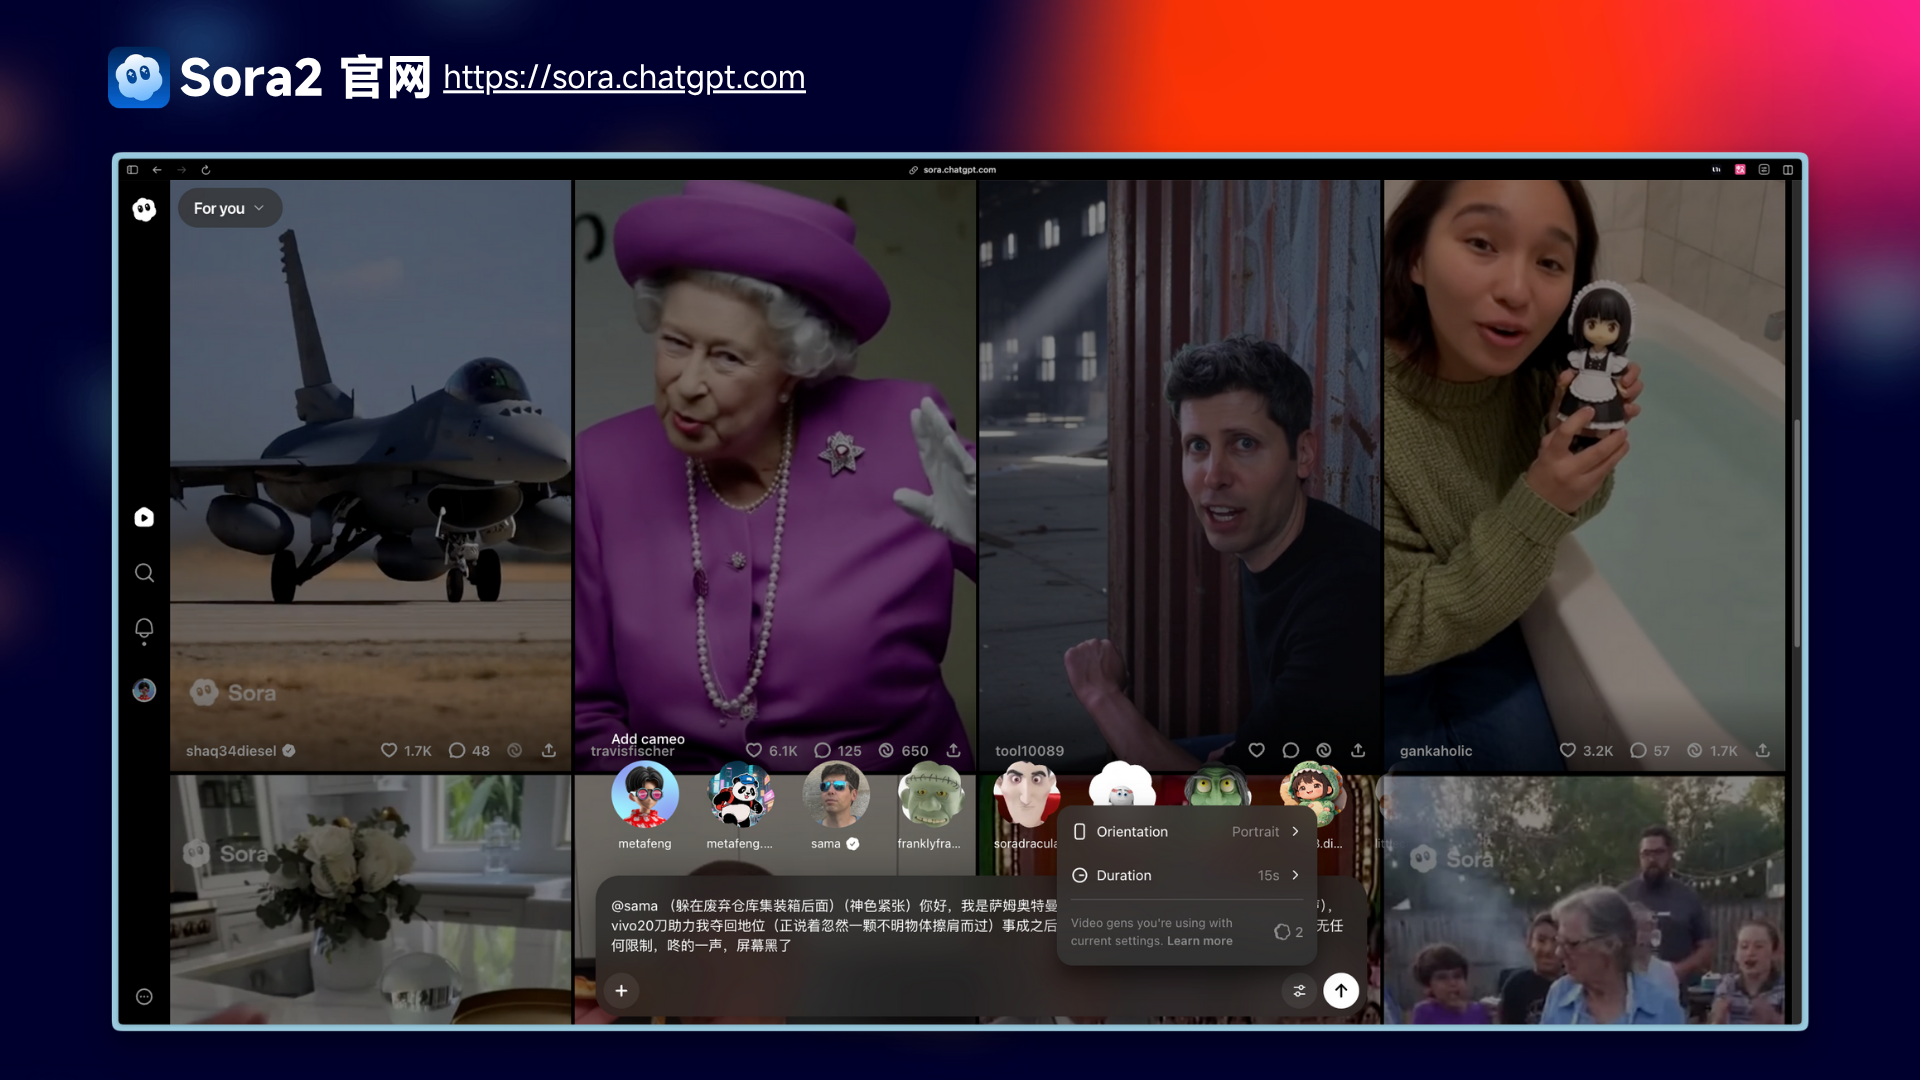Screen dimensions: 1920x1080
Task: Click the plus attach button in composer
Action: (x=621, y=990)
